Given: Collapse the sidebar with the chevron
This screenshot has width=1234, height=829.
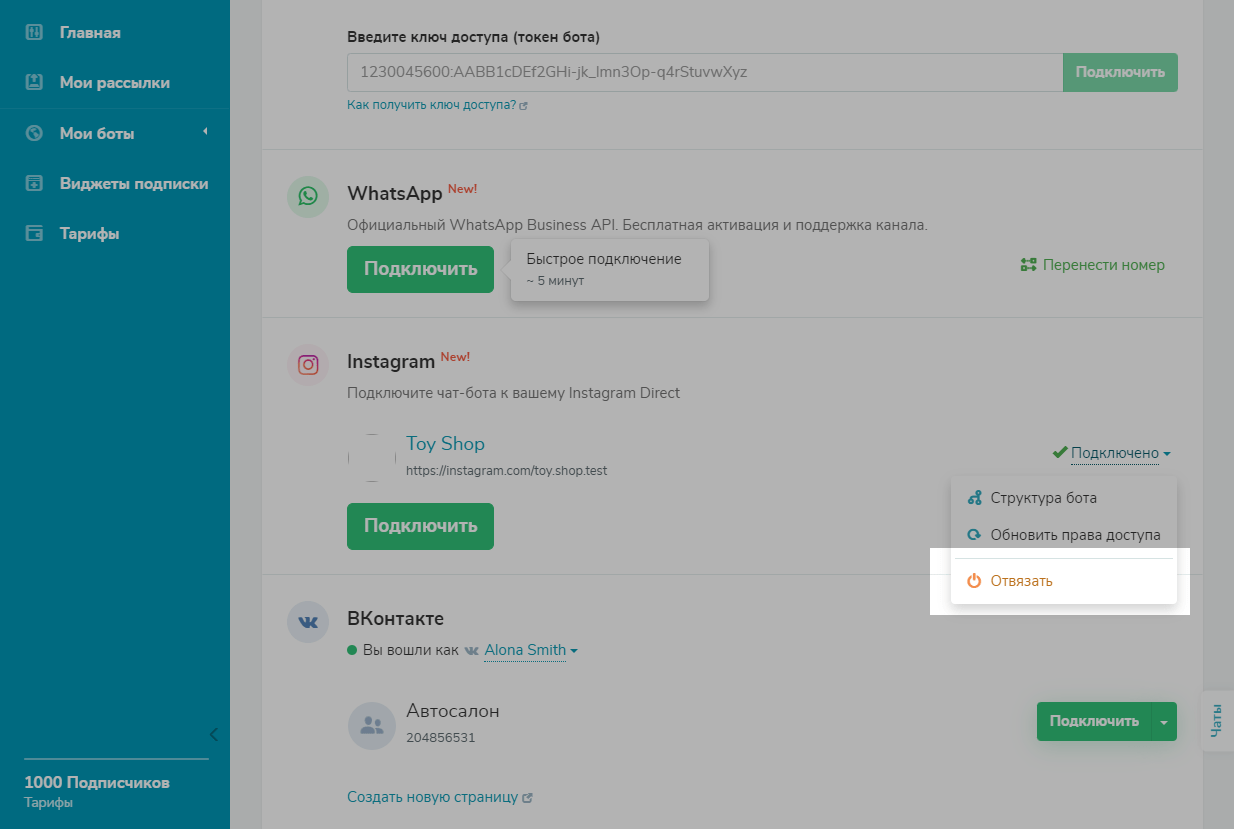Looking at the screenshot, I should 213,735.
